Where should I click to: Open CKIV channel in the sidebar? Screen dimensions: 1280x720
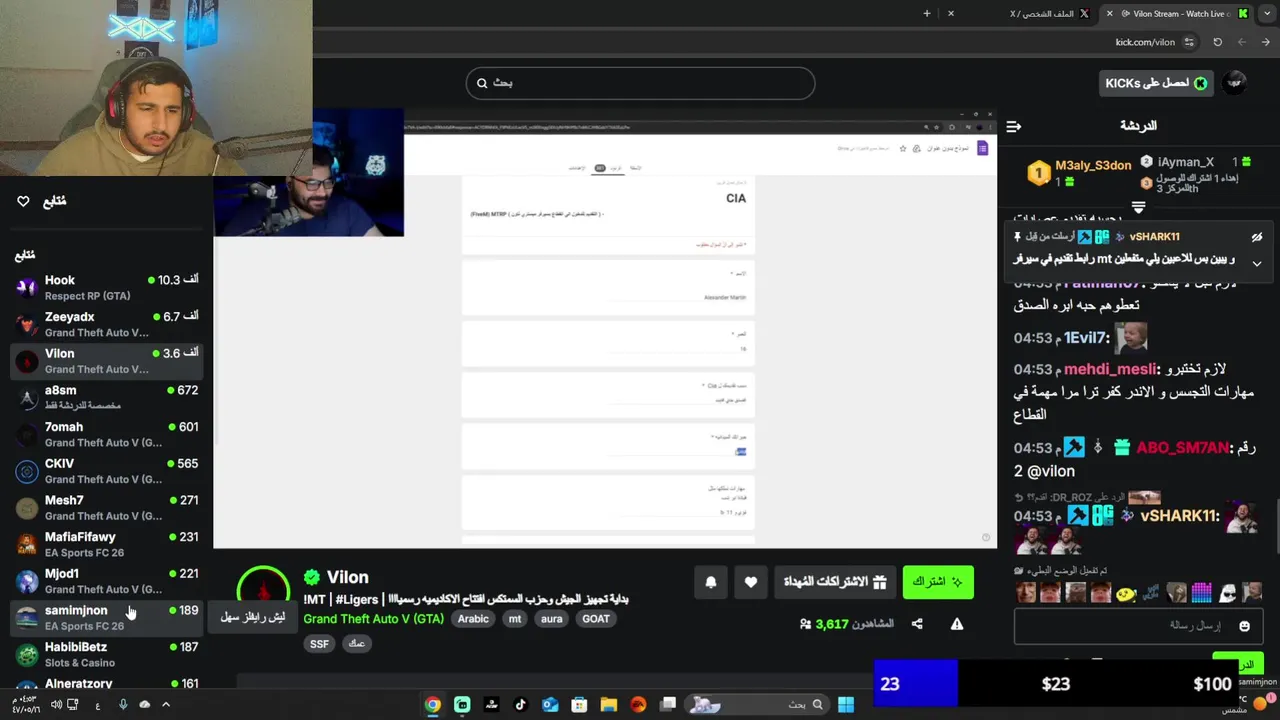[106, 471]
